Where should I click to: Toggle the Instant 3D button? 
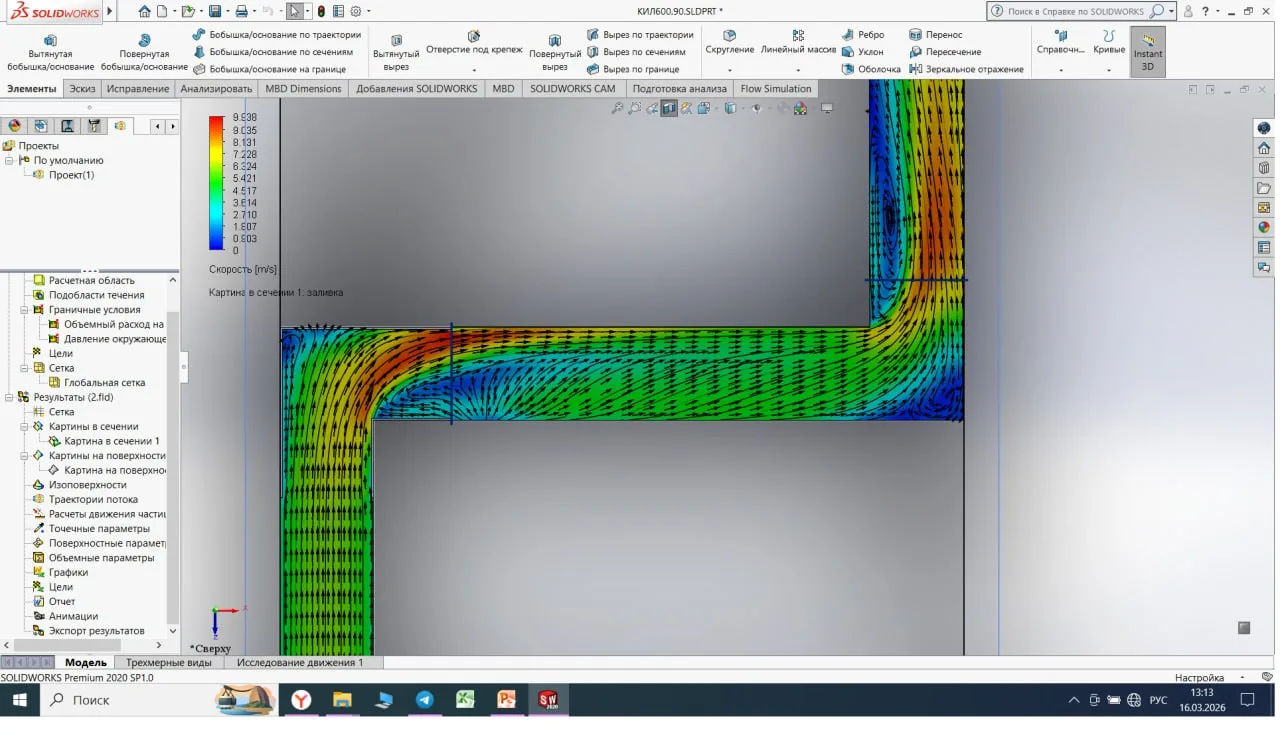(x=1147, y=51)
